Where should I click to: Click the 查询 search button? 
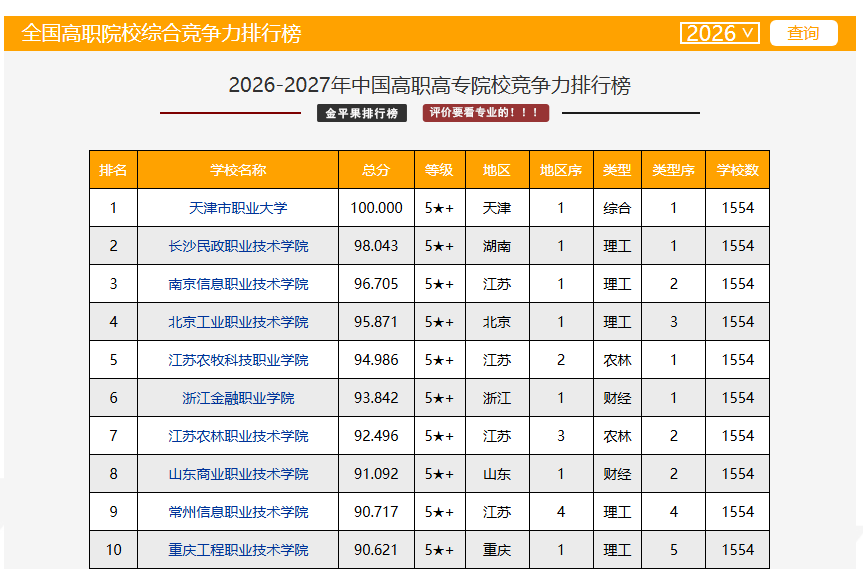pos(803,33)
